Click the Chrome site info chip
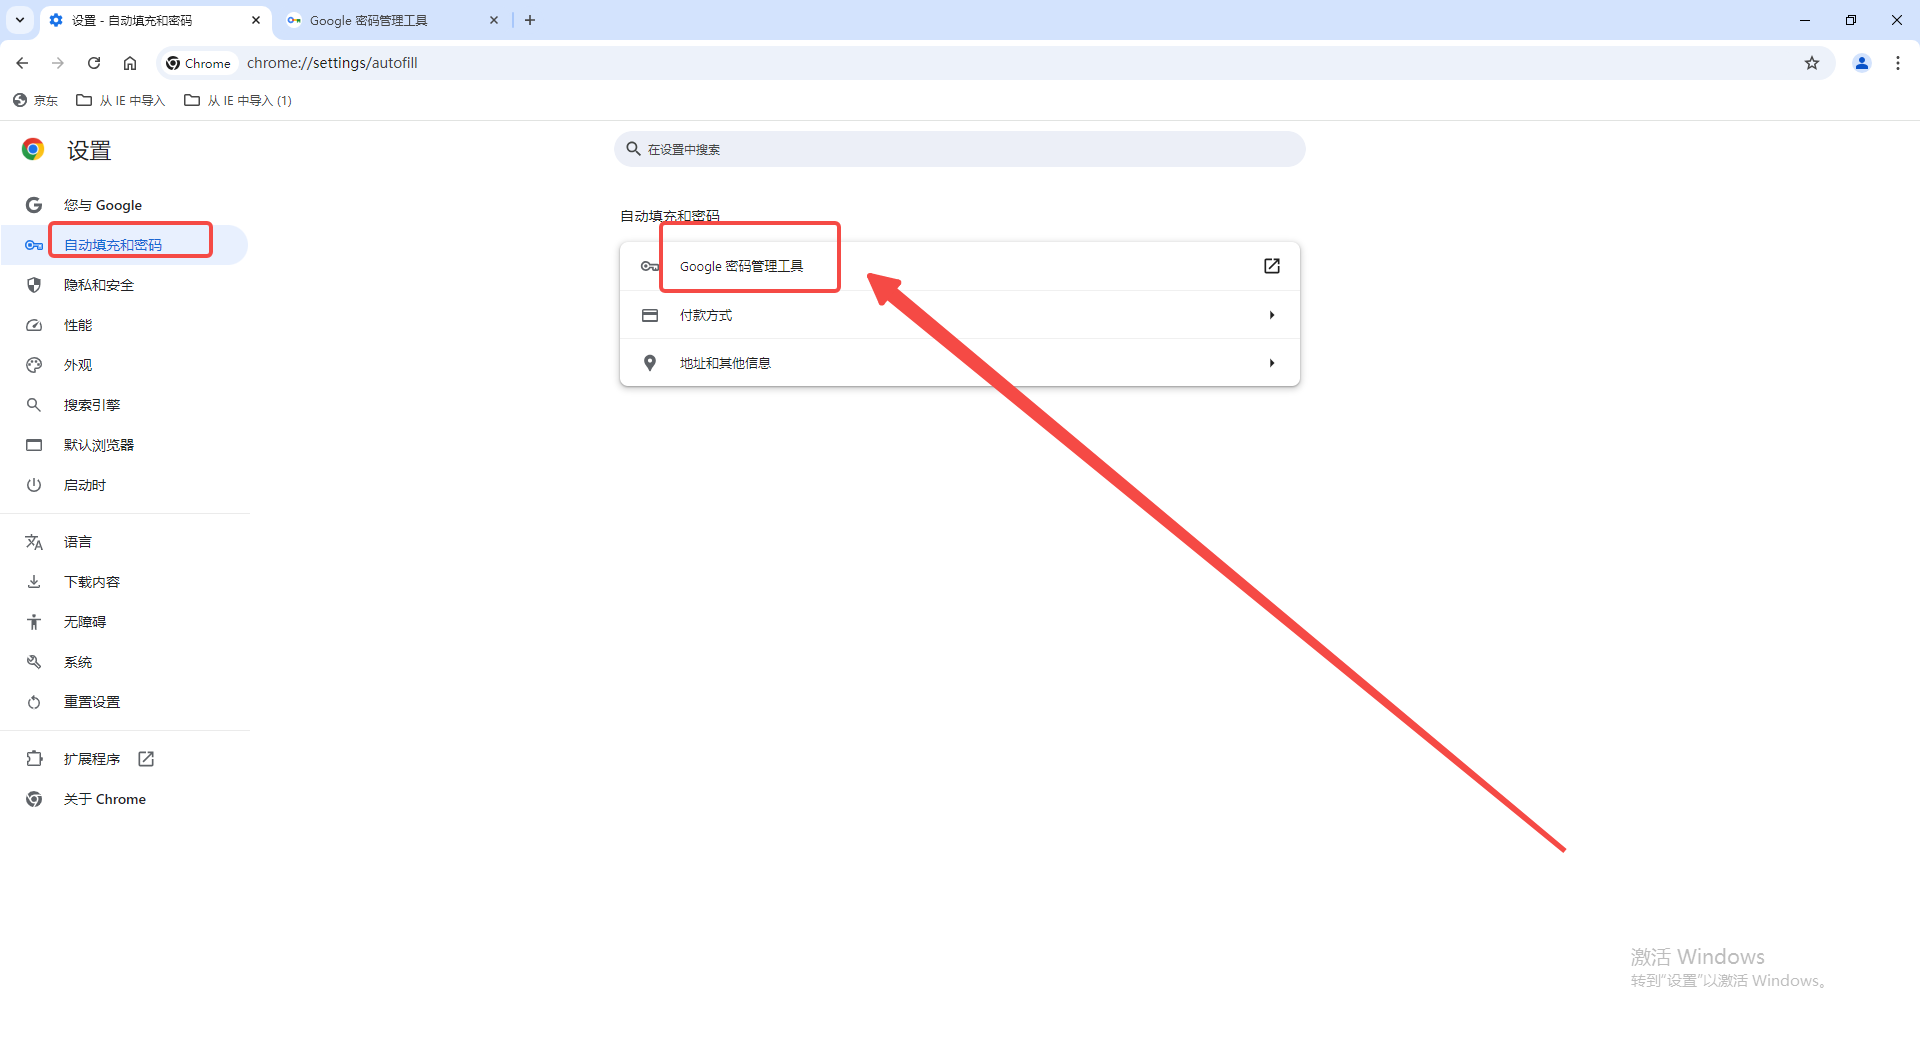Viewport: 1920px width, 1040px height. 198,63
